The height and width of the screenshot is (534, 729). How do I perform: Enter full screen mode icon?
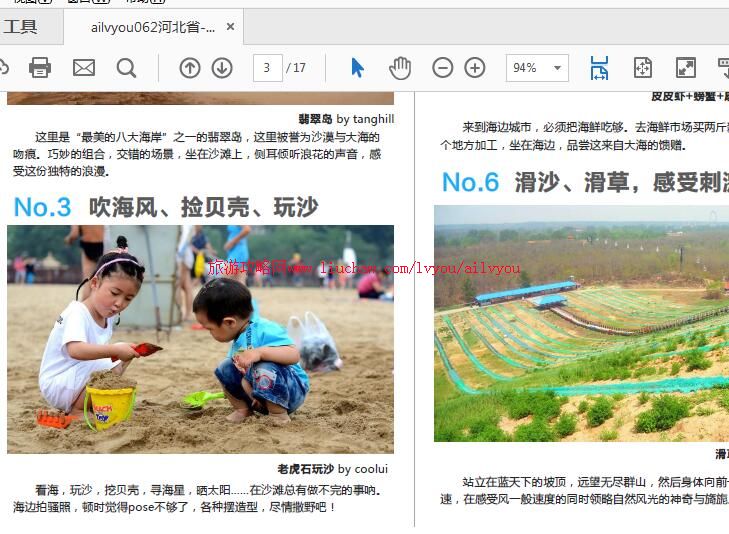(x=686, y=68)
